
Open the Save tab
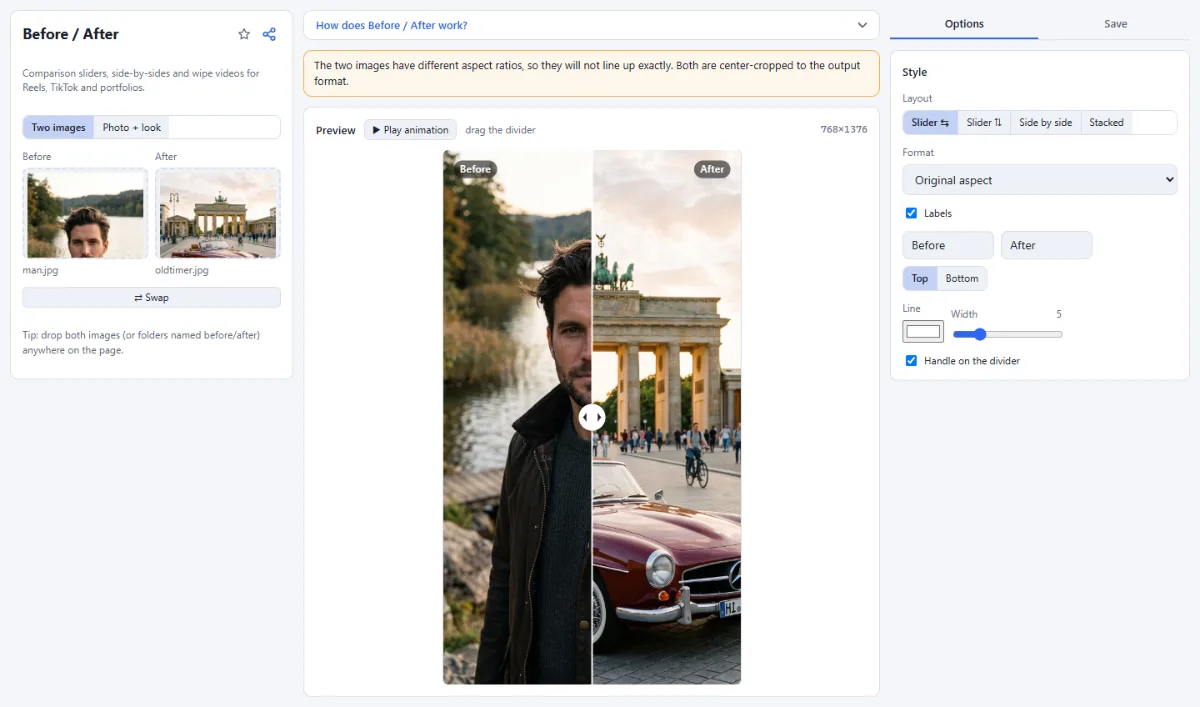pyautogui.click(x=1115, y=24)
